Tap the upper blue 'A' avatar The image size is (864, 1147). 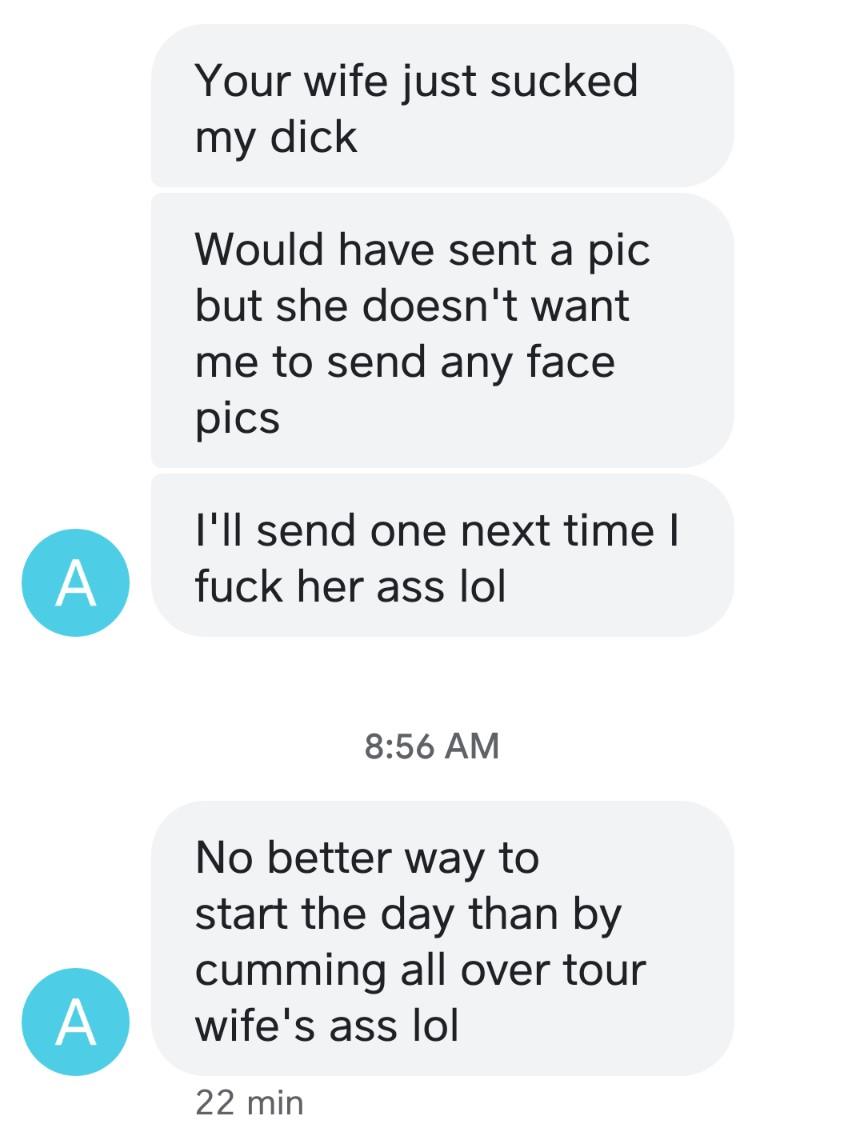pos(75,583)
